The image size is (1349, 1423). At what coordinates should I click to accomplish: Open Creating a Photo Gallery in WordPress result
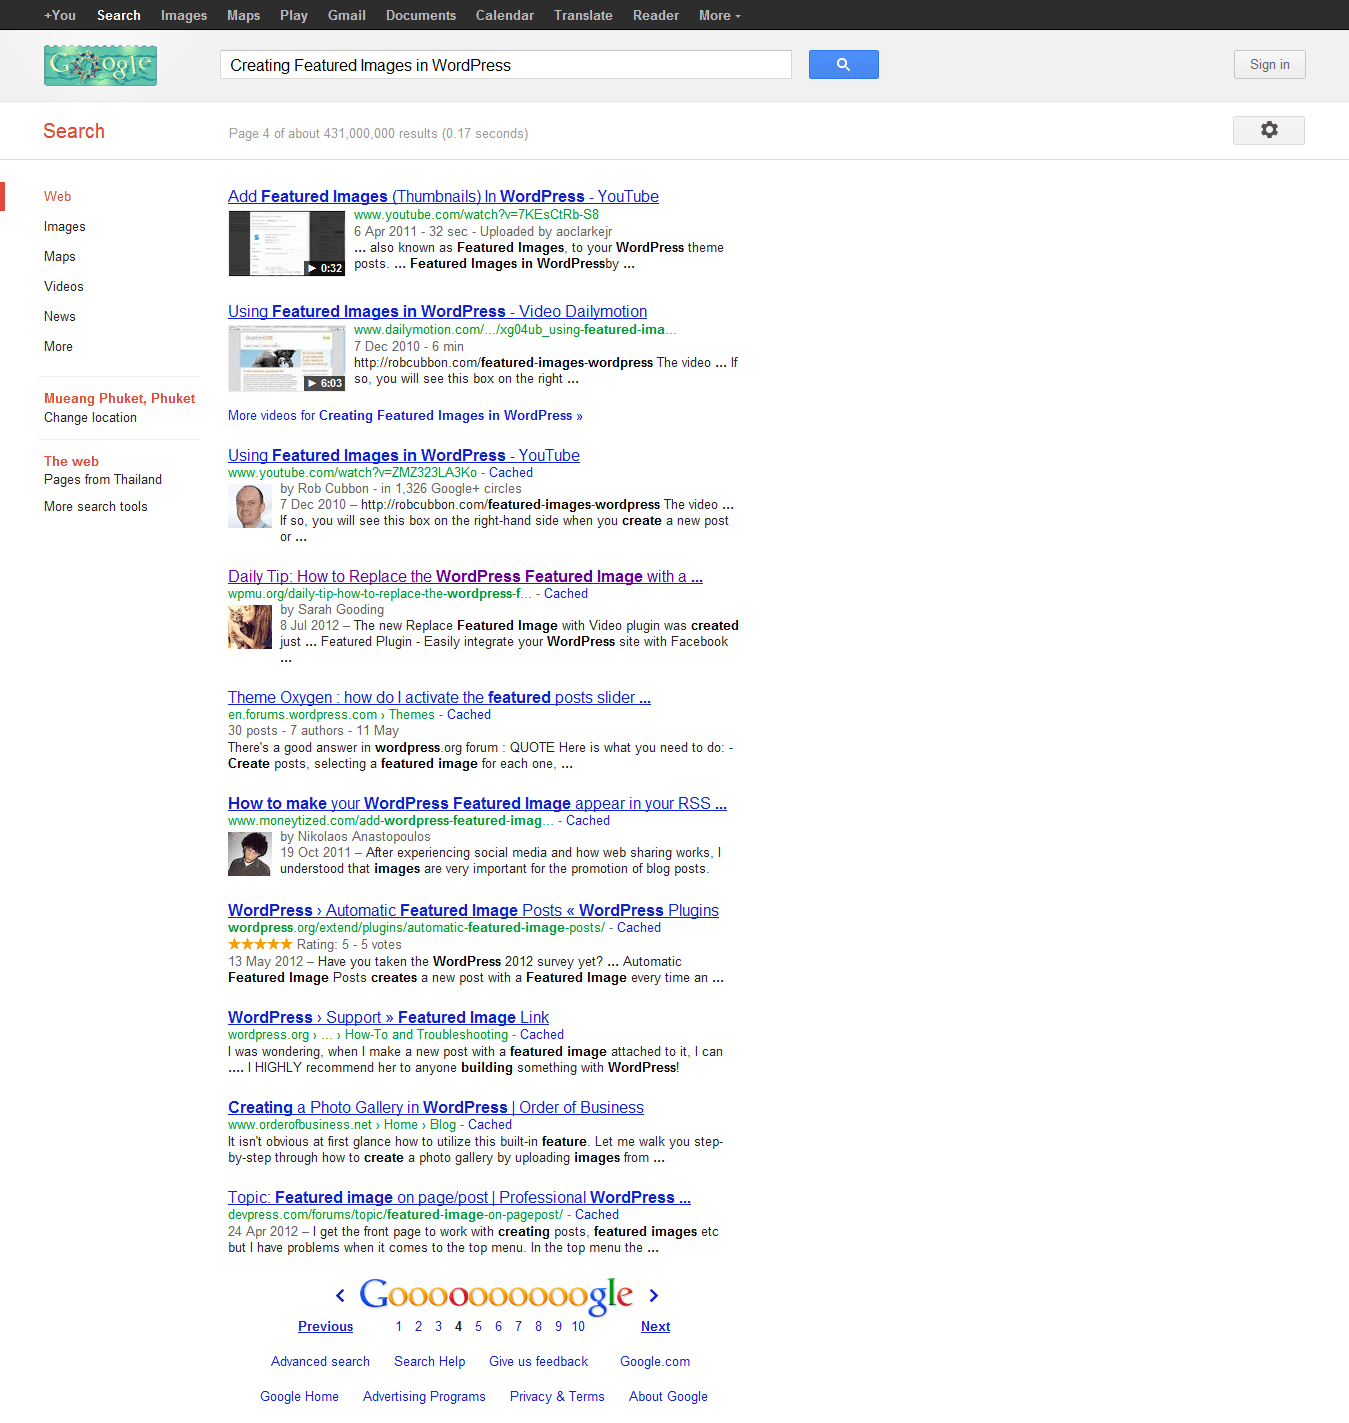(x=436, y=1107)
